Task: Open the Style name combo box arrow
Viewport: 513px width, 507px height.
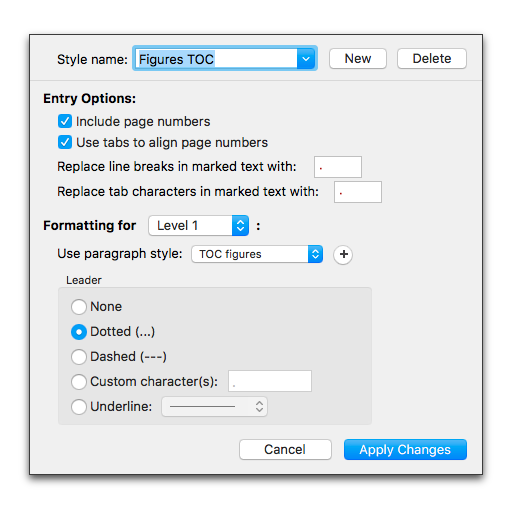Action: 305,59
